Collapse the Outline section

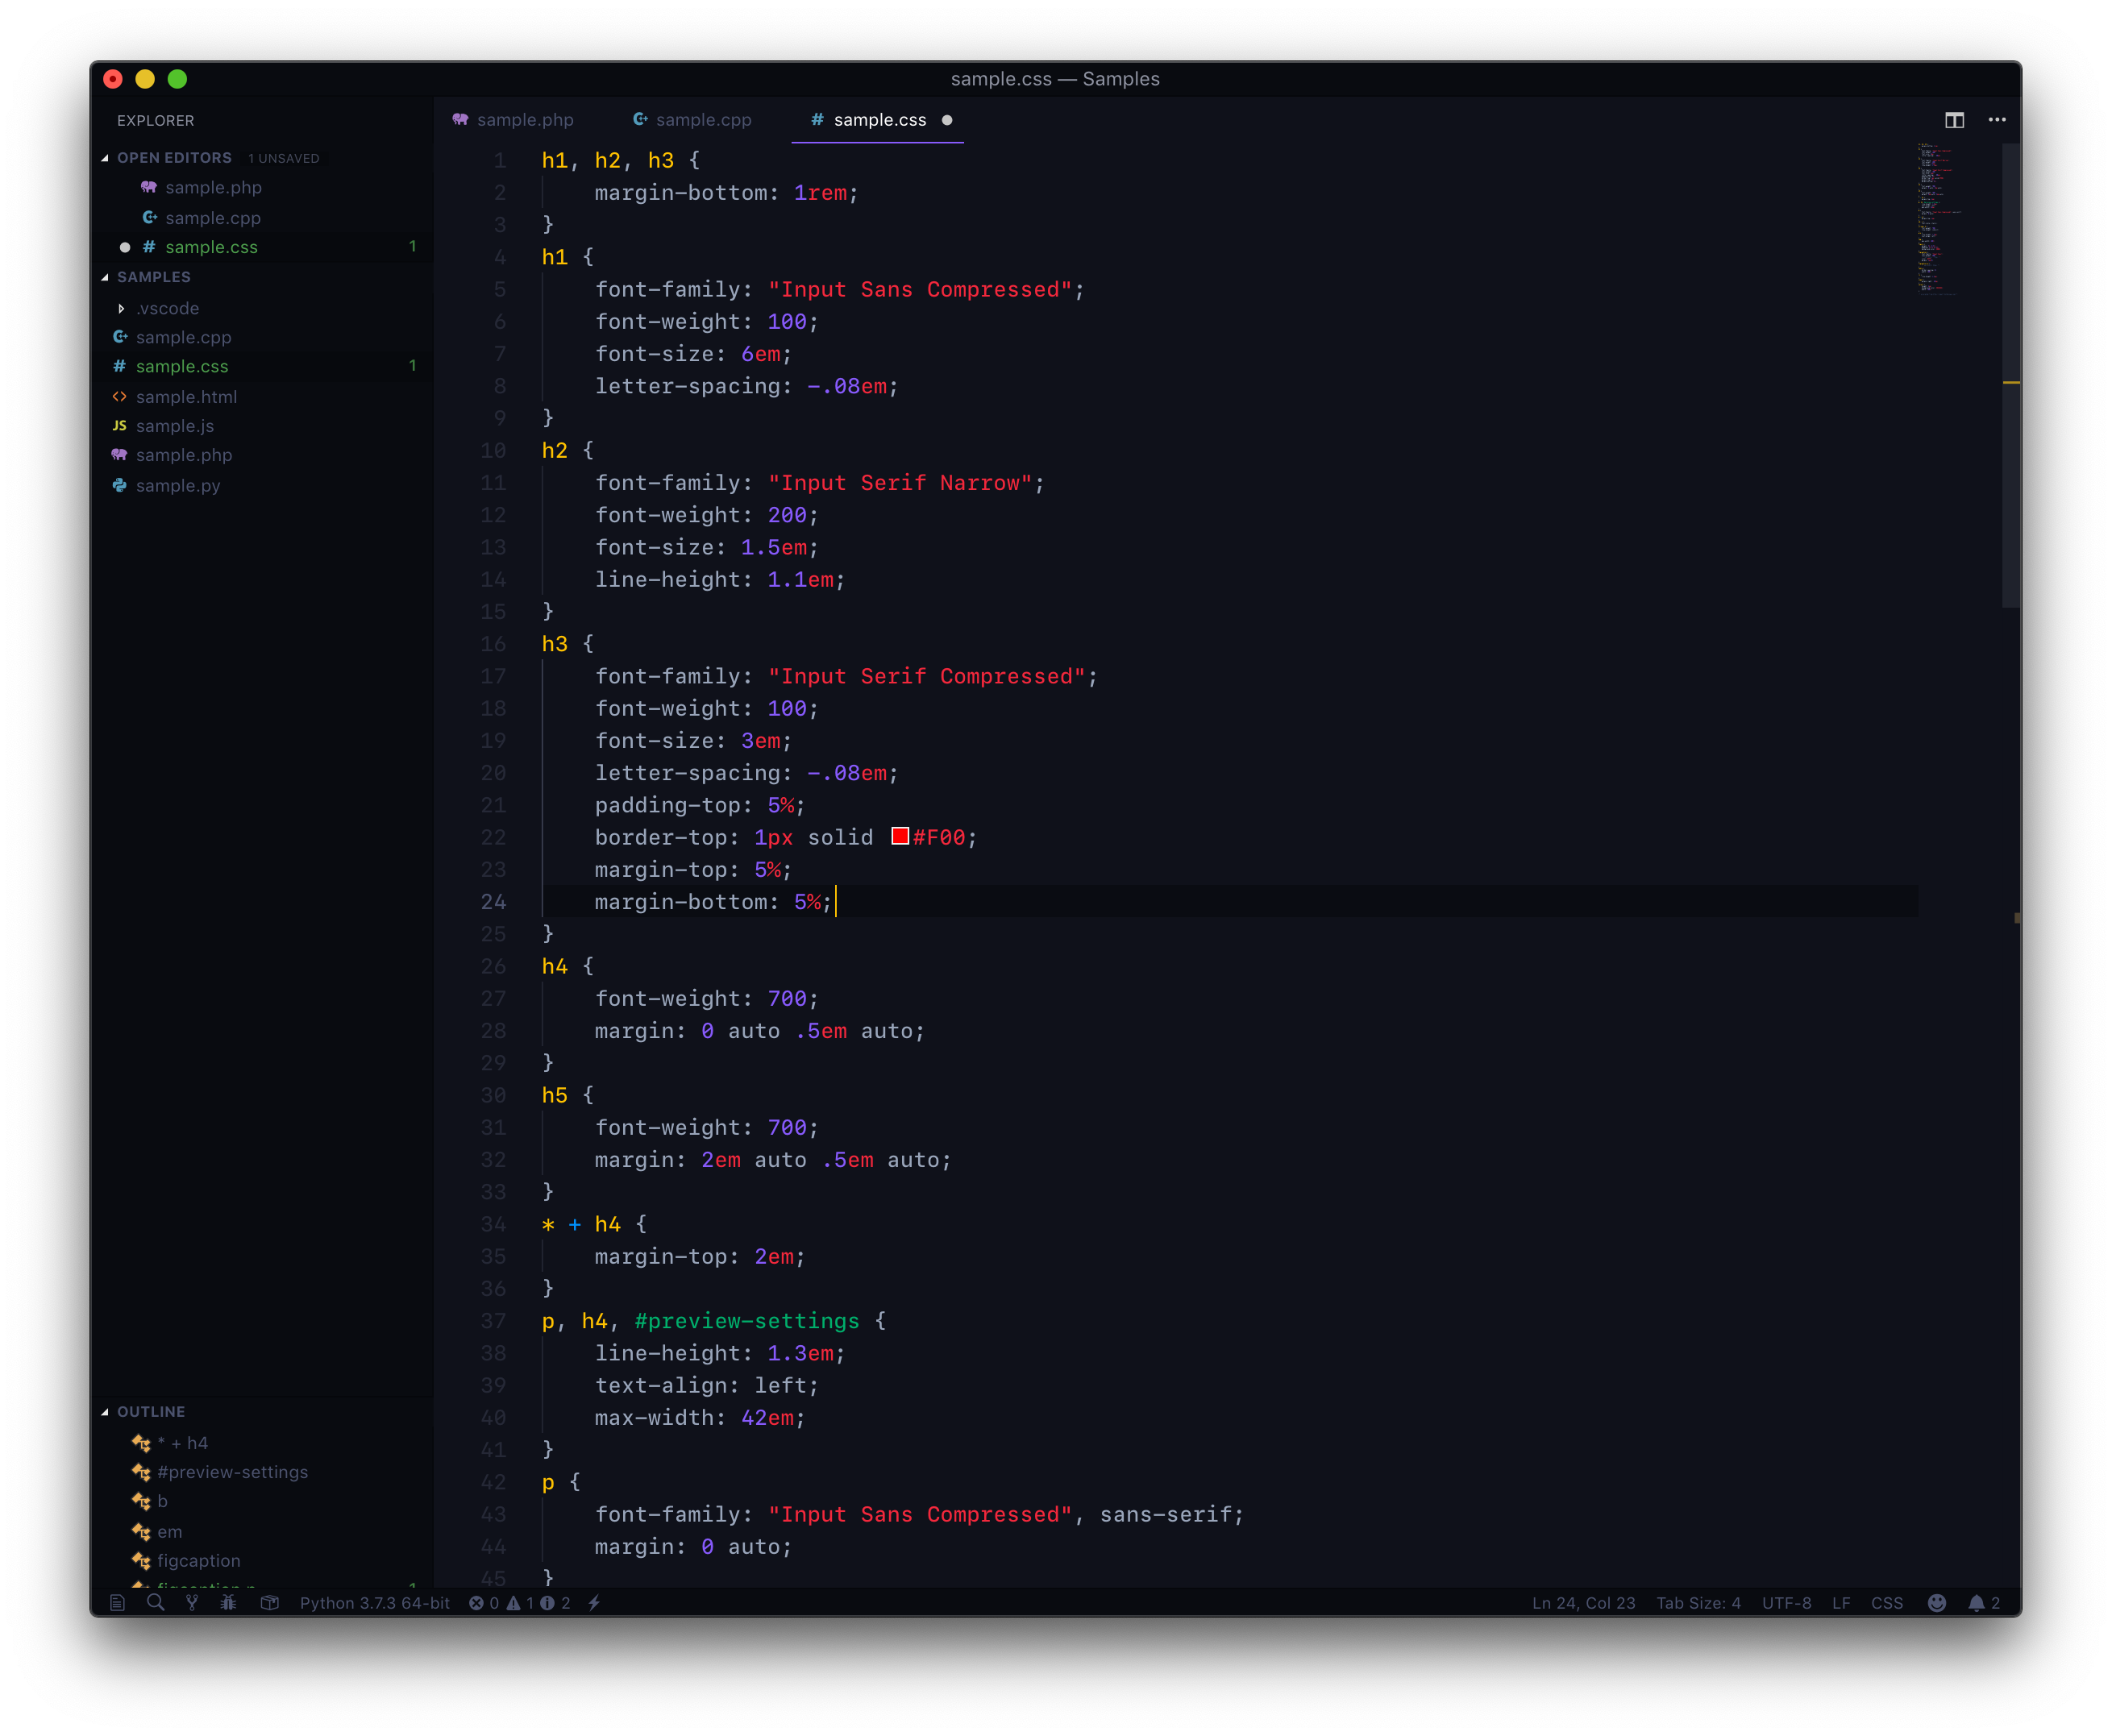106,1412
